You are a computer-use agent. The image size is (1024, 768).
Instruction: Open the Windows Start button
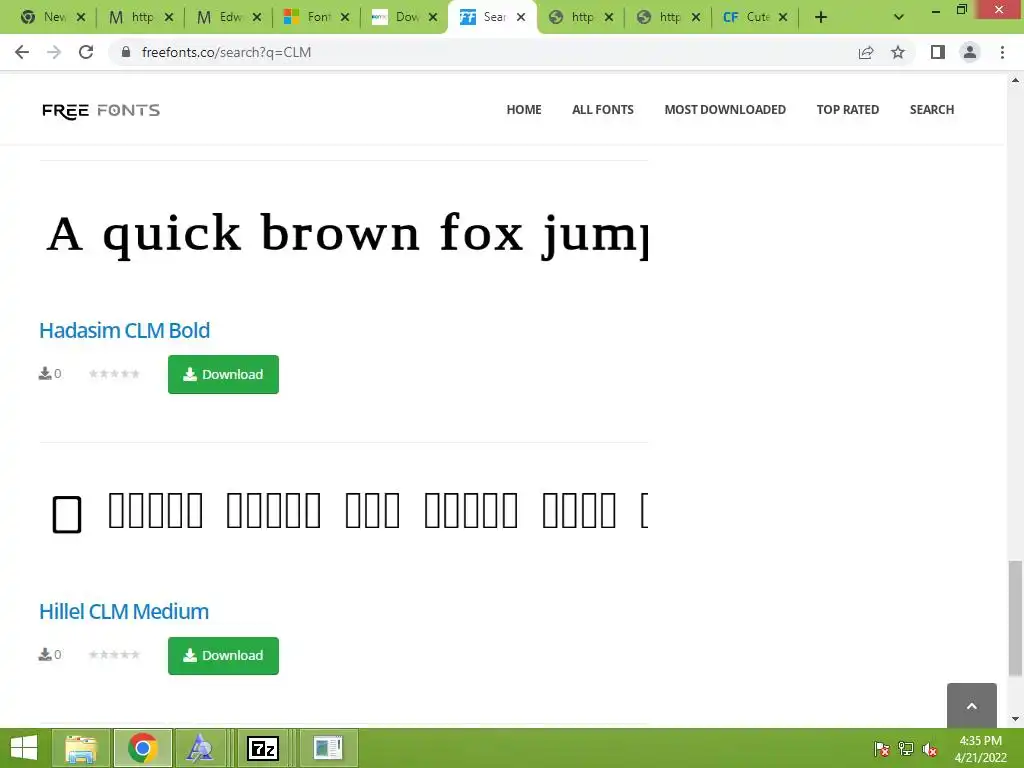click(x=24, y=748)
